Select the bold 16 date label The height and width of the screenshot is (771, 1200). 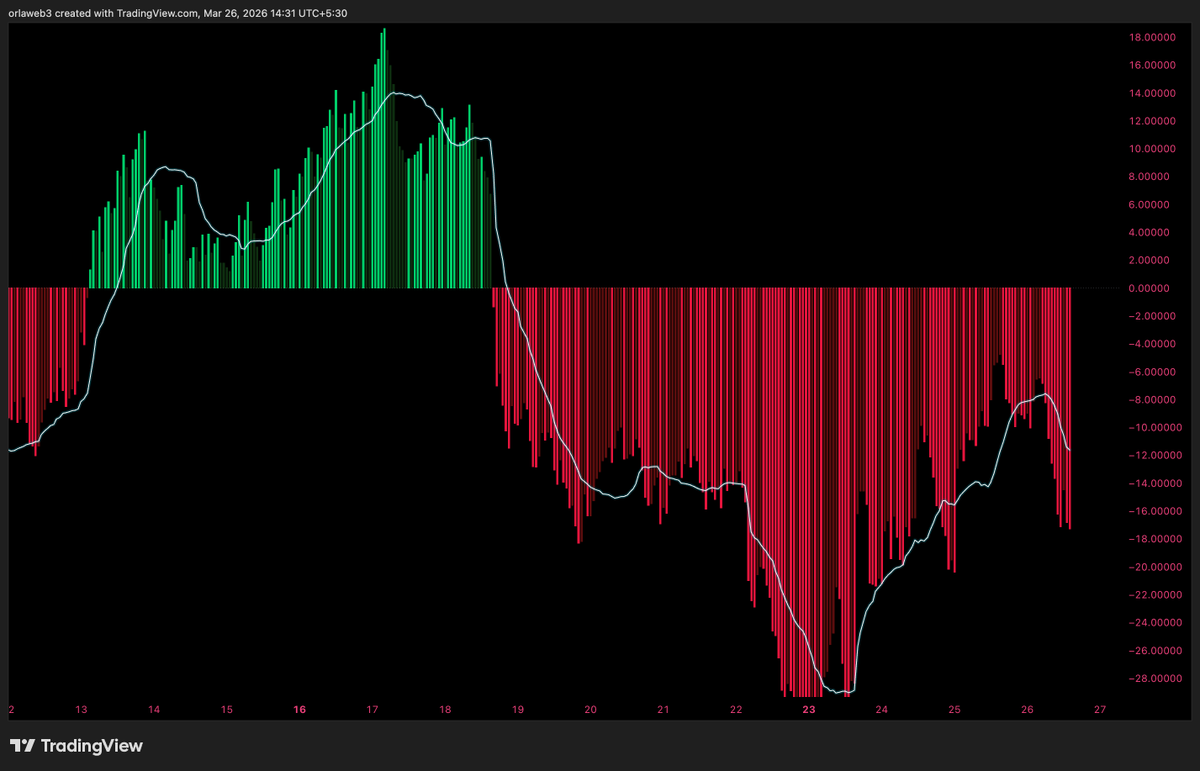[300, 710]
